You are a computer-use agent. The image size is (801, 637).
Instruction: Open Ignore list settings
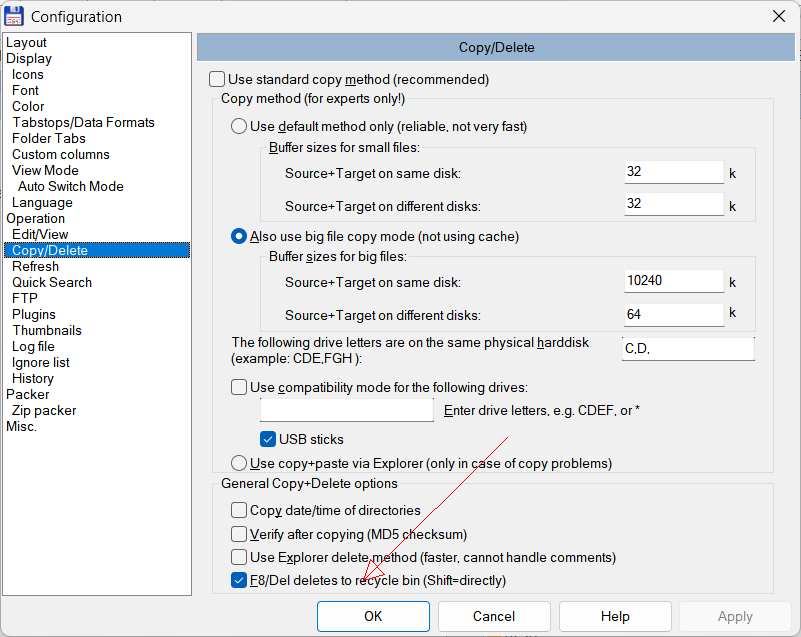click(40, 362)
